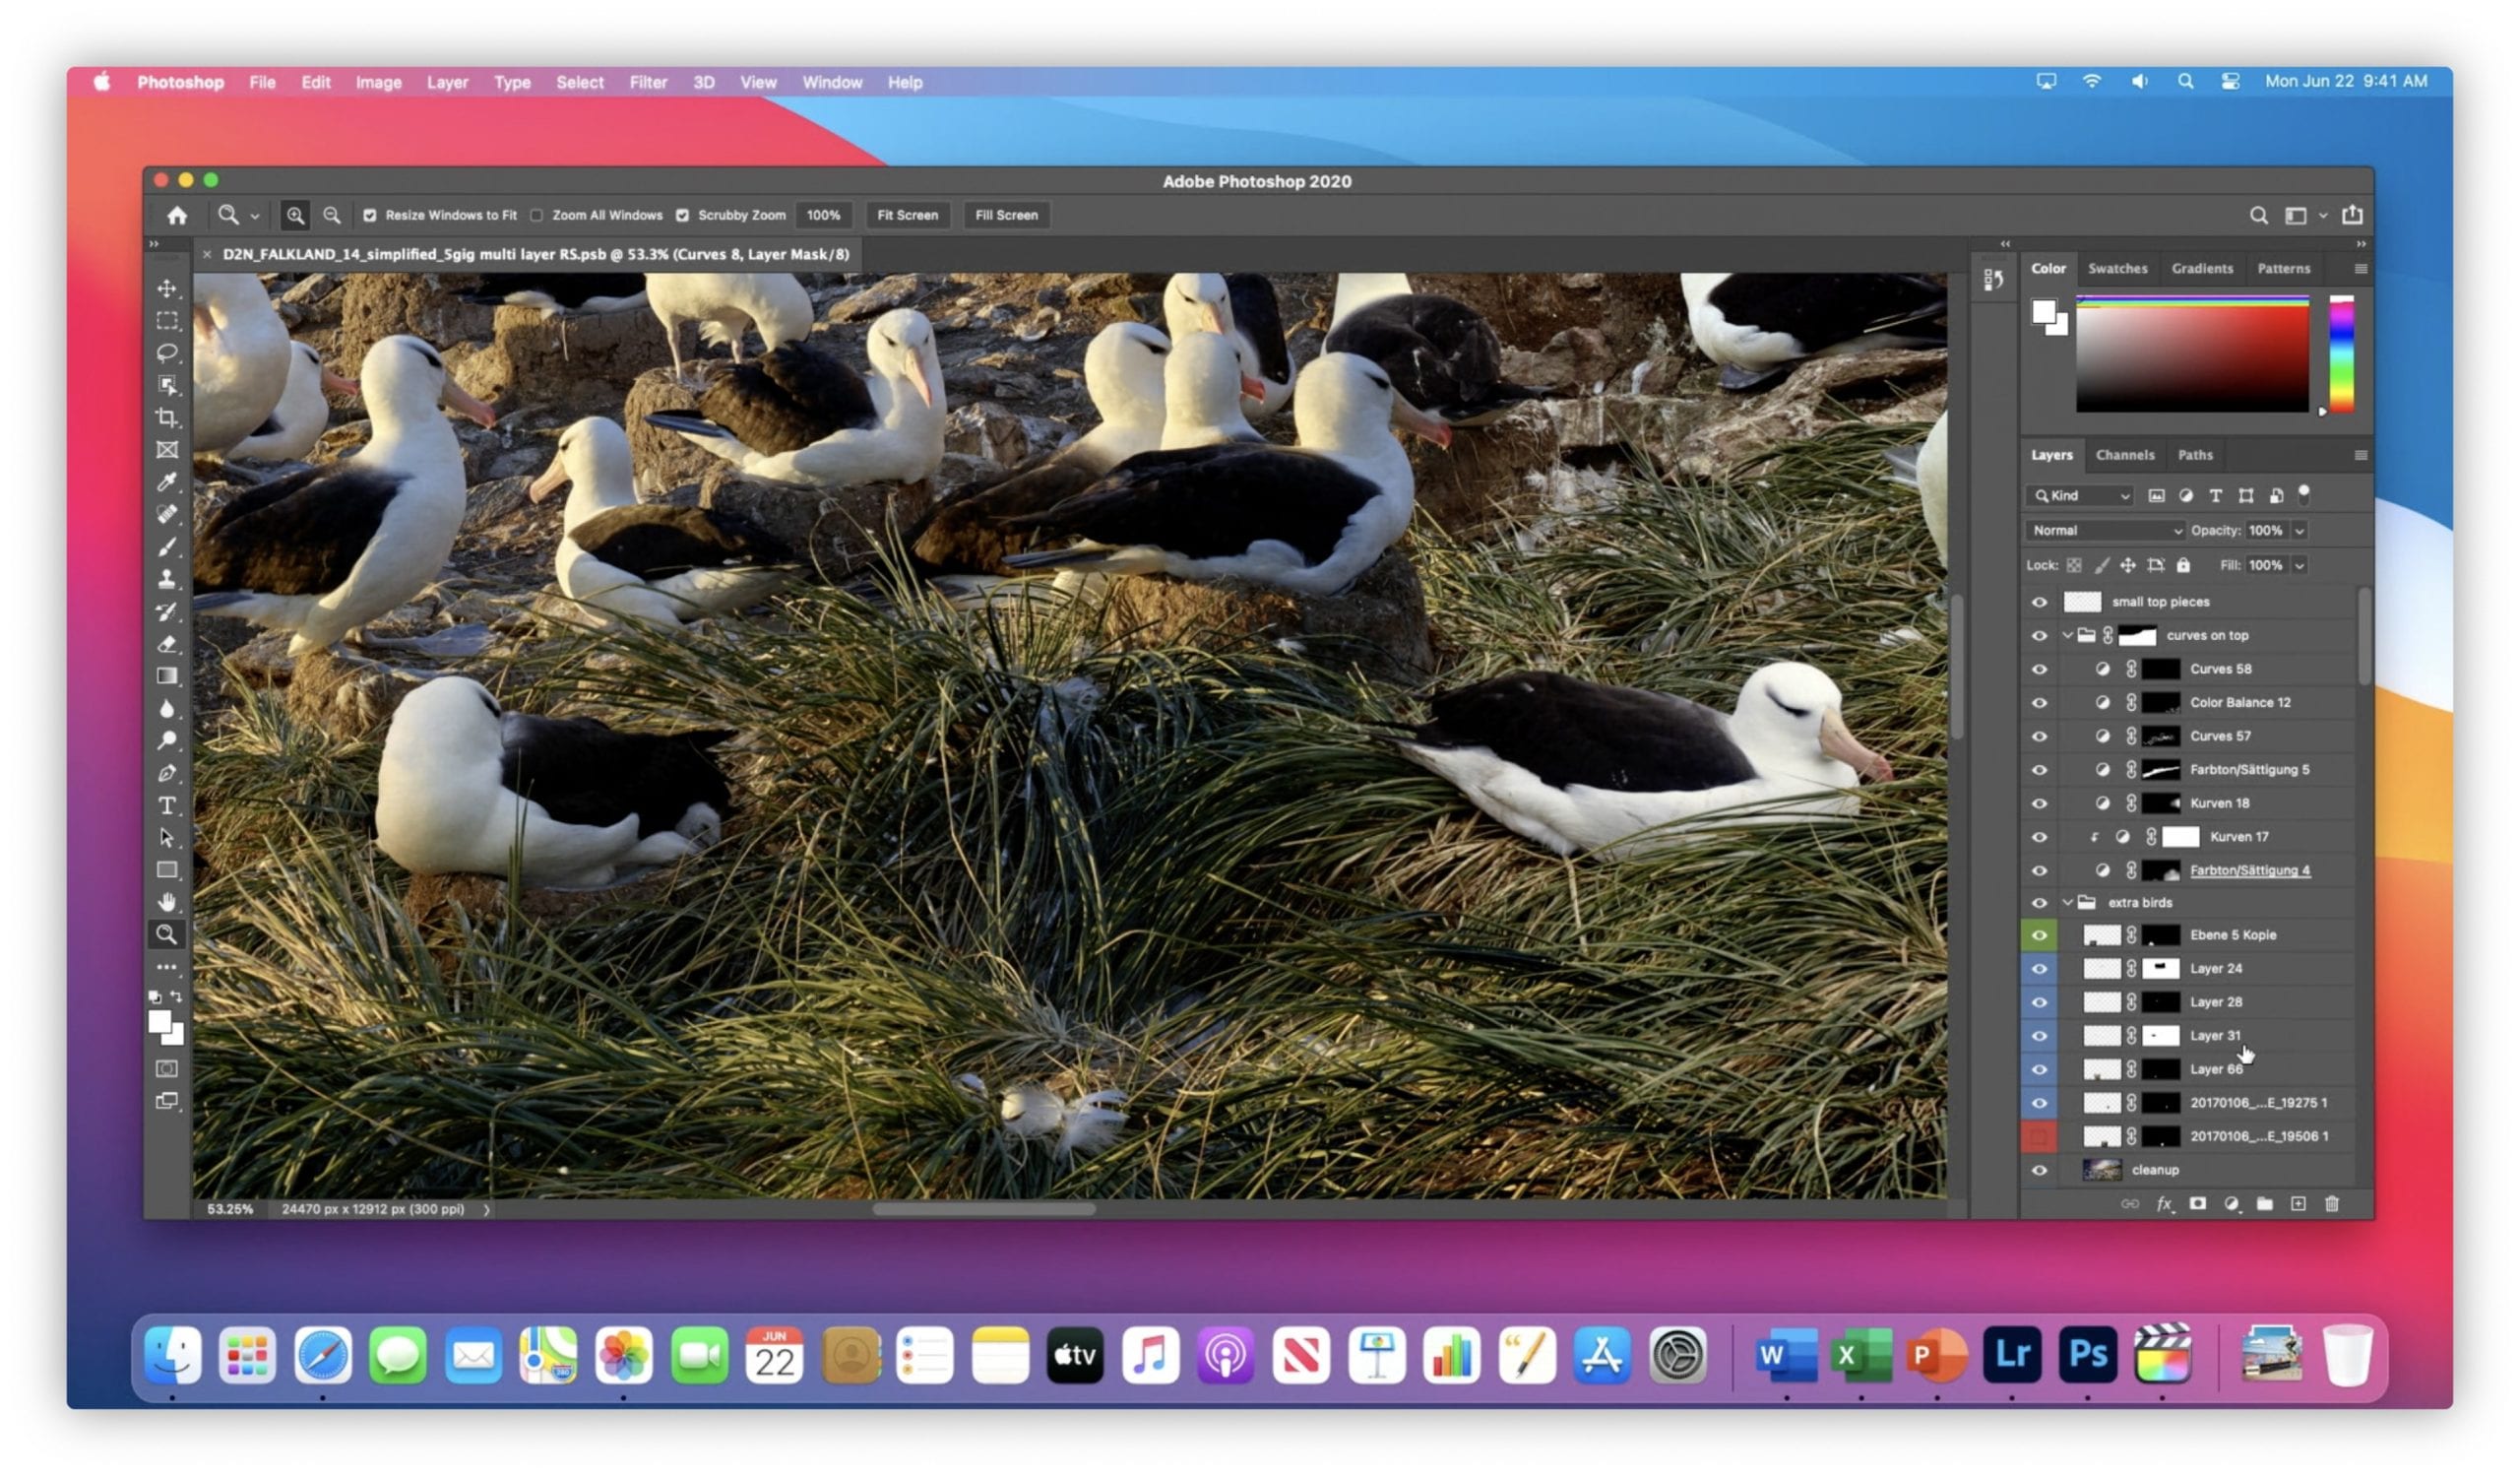The width and height of the screenshot is (2520, 1476).
Task: Pick the Eyedropper tool
Action: click(167, 482)
